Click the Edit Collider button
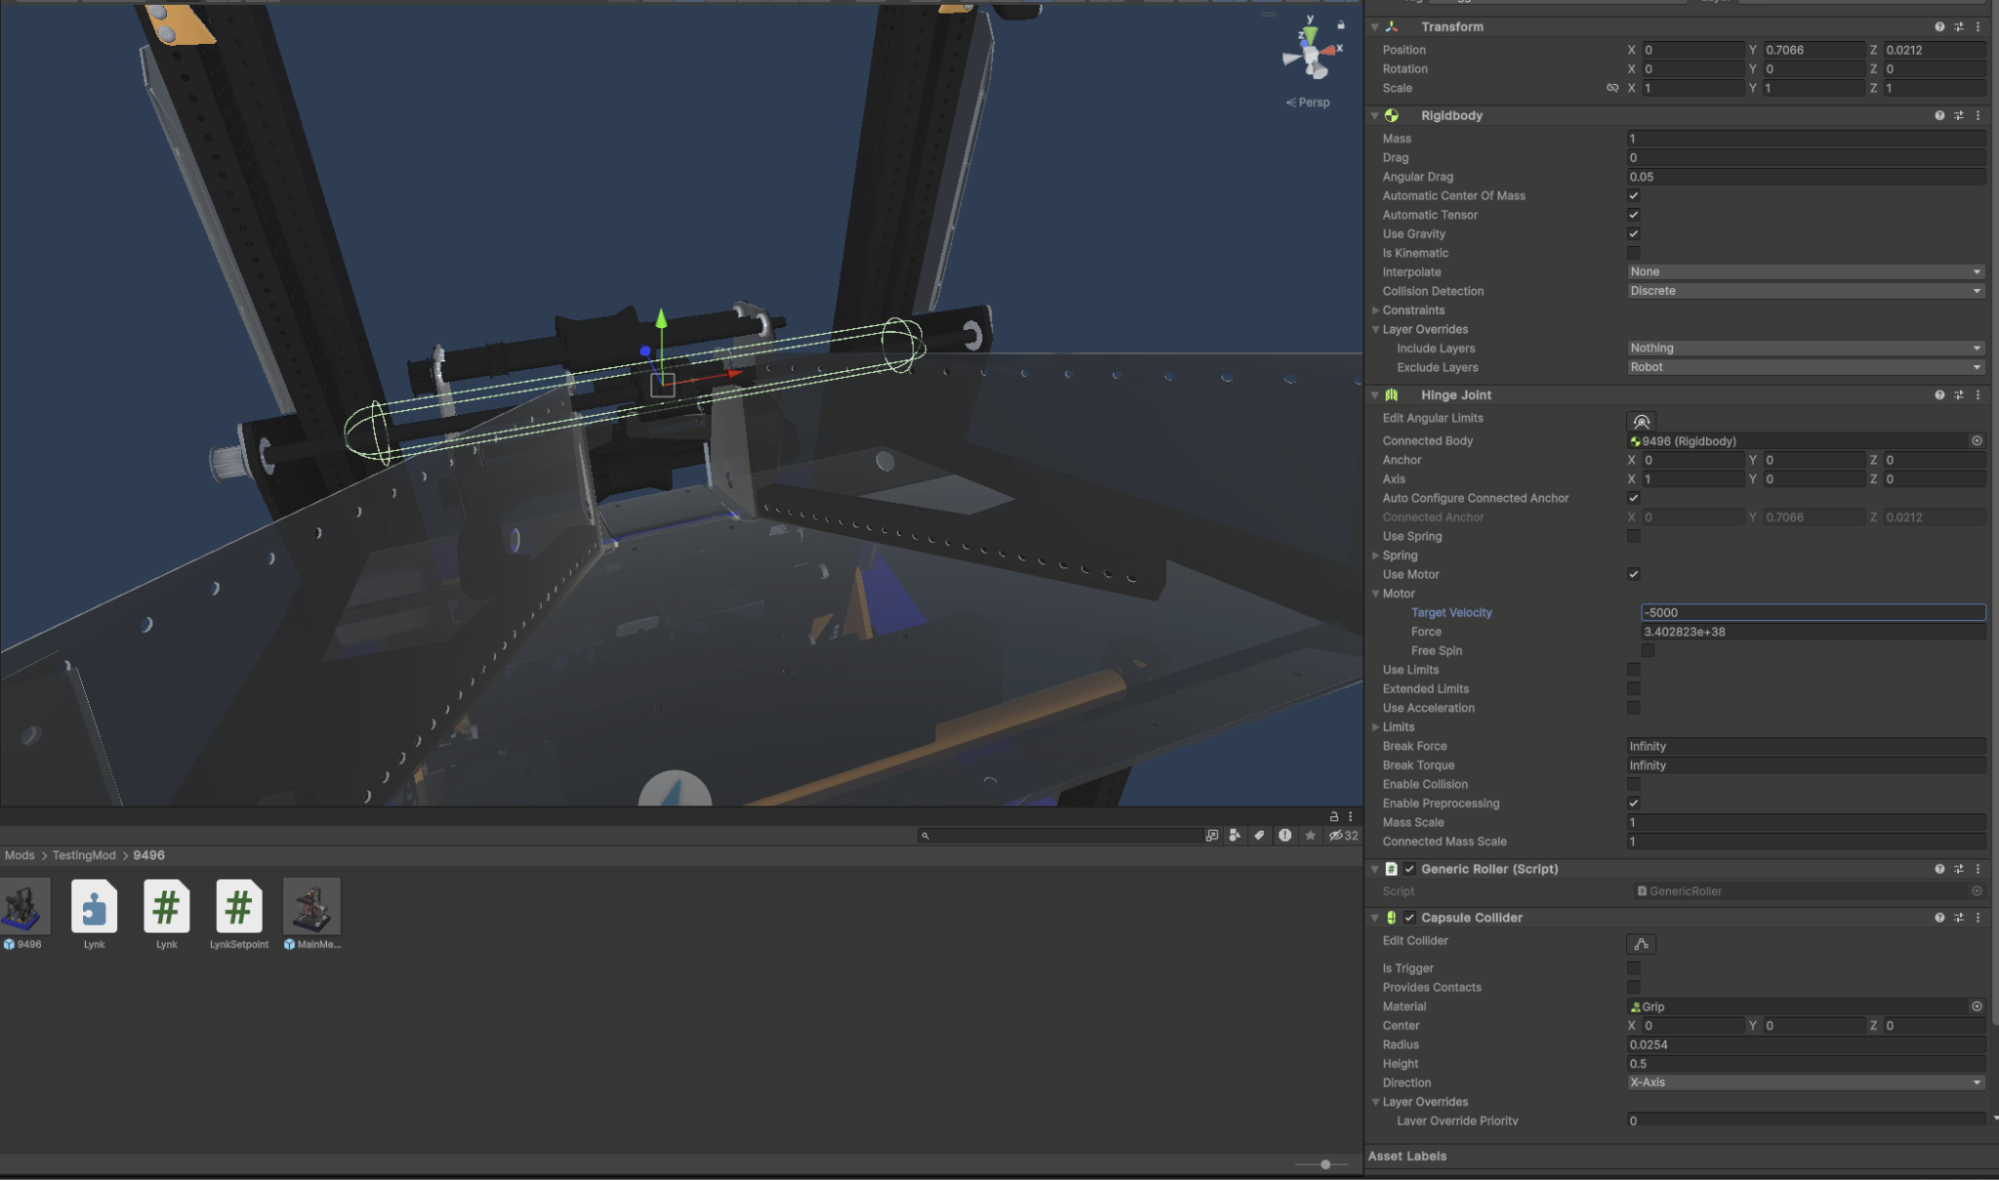Viewport: 1999px width, 1181px height. [1641, 943]
